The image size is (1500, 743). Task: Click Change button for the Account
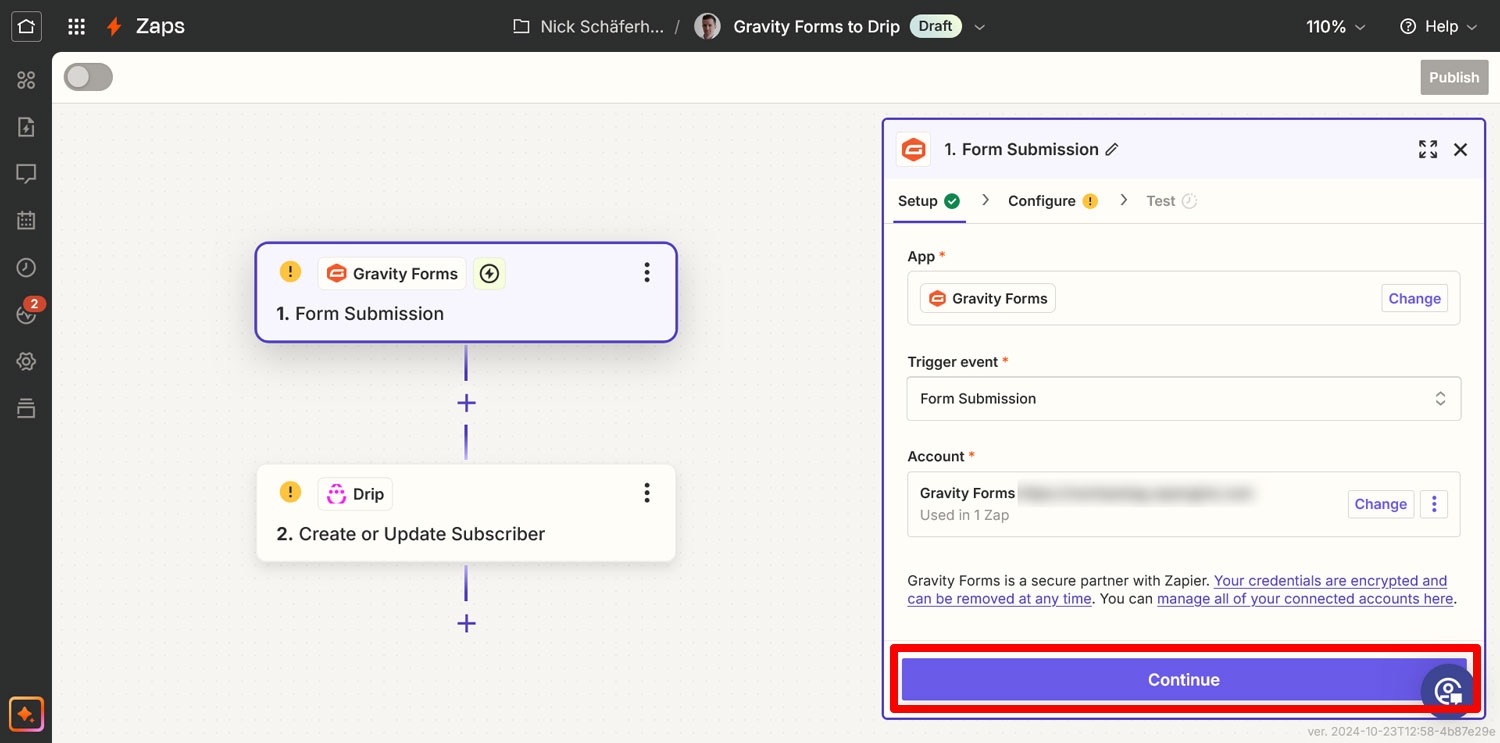click(x=1380, y=504)
